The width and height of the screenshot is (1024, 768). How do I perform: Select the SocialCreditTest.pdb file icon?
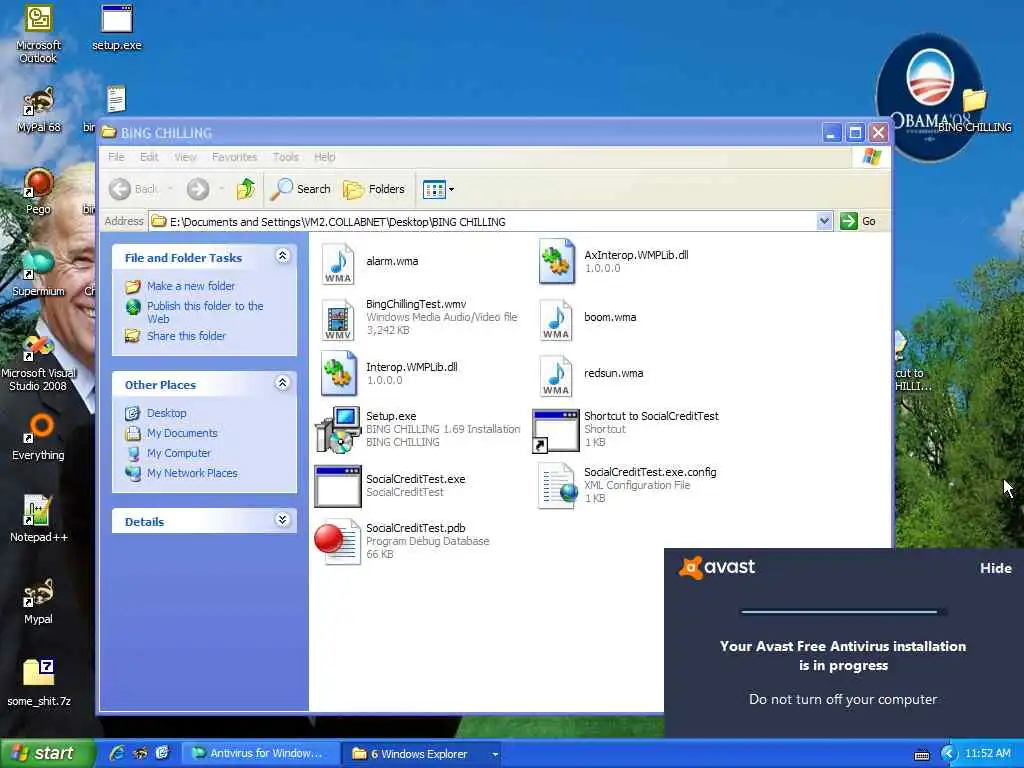coord(338,541)
